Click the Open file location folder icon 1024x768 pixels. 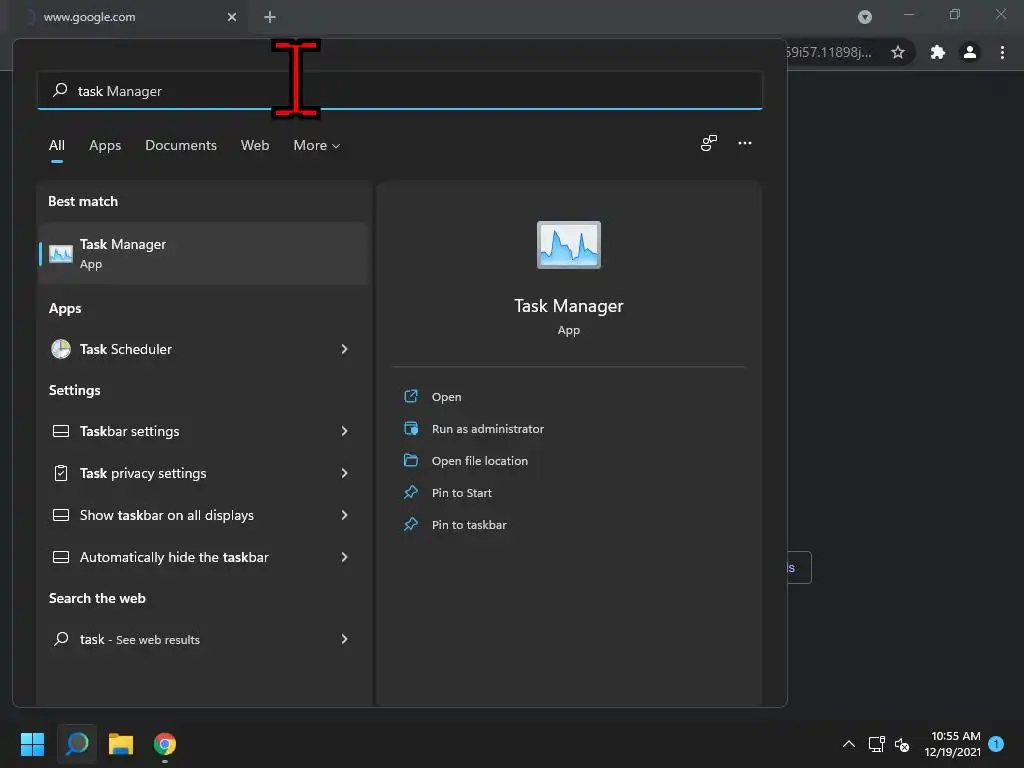(x=411, y=460)
